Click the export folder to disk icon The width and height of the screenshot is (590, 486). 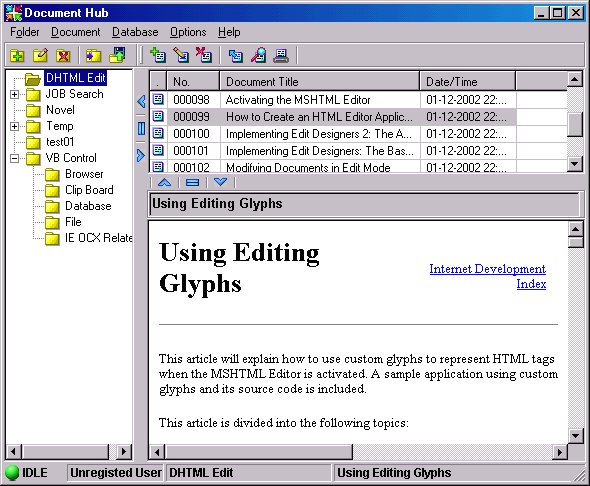click(x=117, y=55)
